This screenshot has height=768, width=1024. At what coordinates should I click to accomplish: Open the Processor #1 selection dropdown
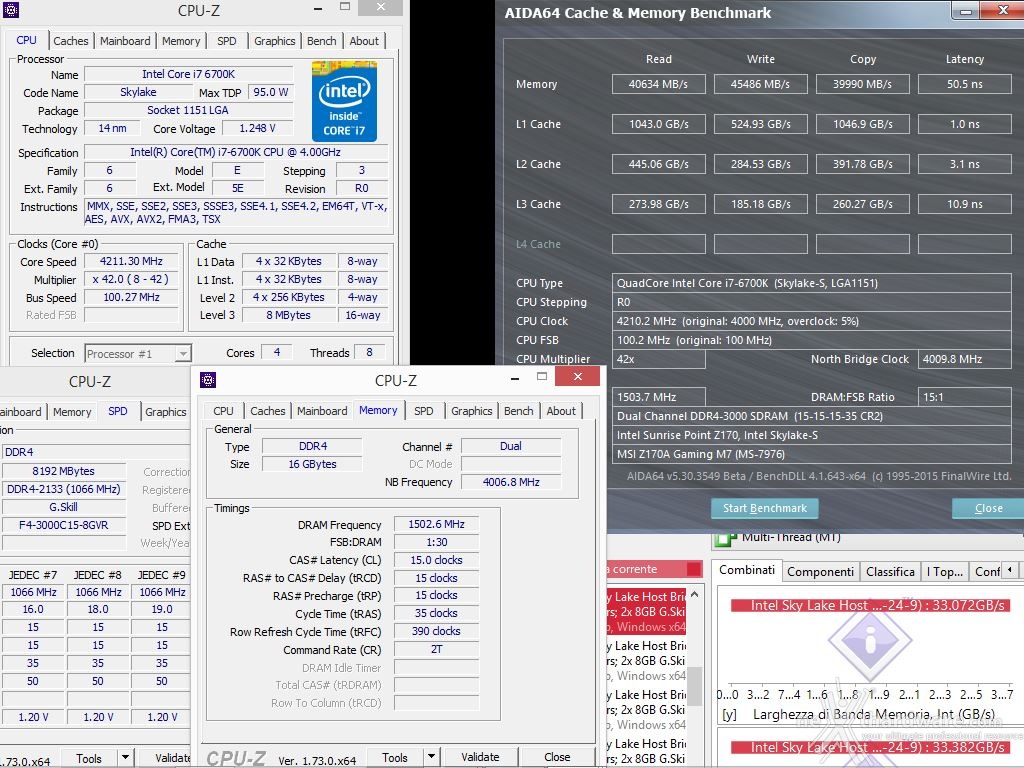click(184, 353)
